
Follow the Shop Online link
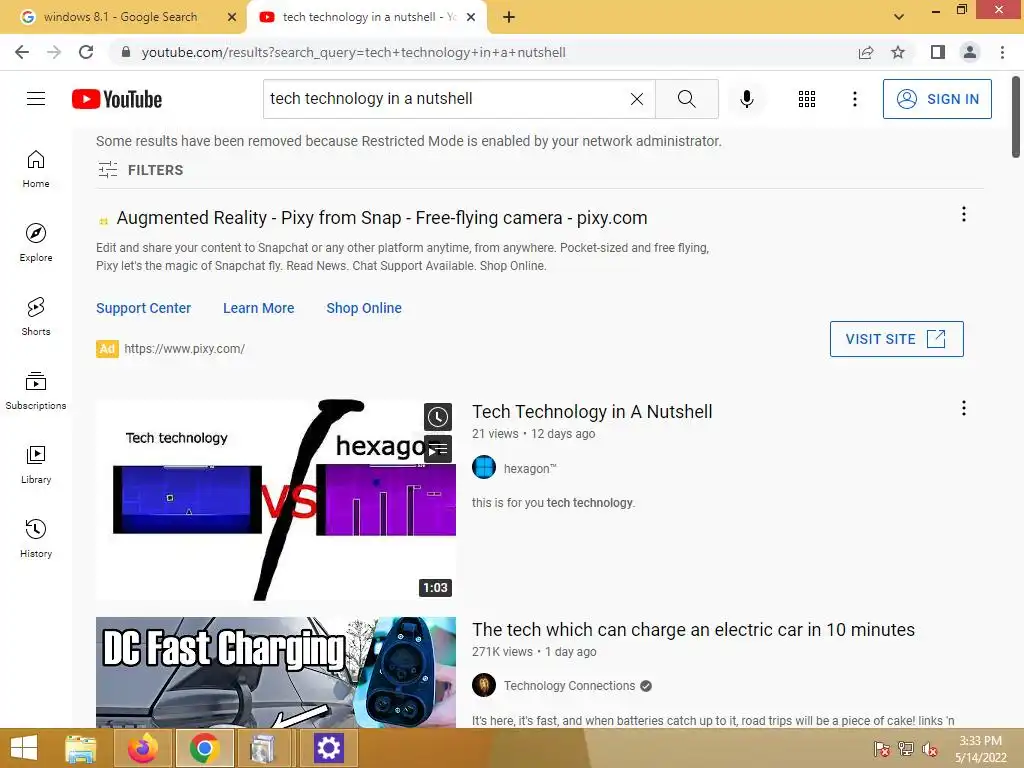point(364,308)
